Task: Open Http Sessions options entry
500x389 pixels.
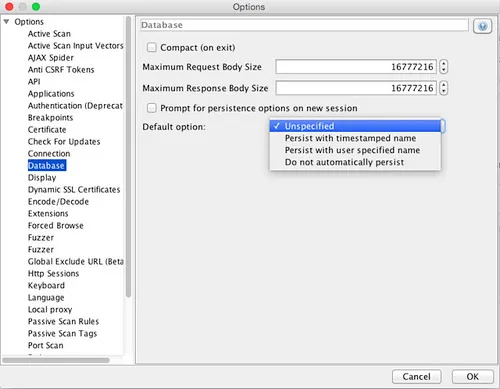Action: tap(53, 274)
